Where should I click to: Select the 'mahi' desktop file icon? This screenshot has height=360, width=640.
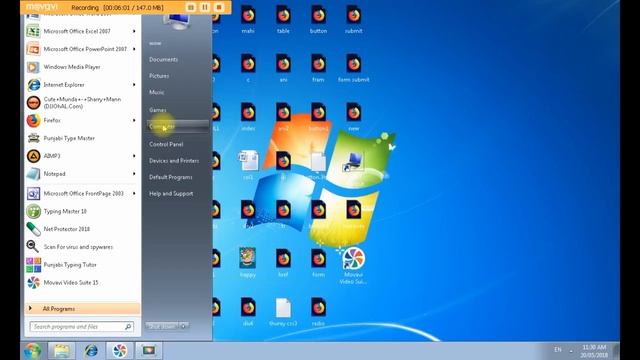(x=248, y=20)
